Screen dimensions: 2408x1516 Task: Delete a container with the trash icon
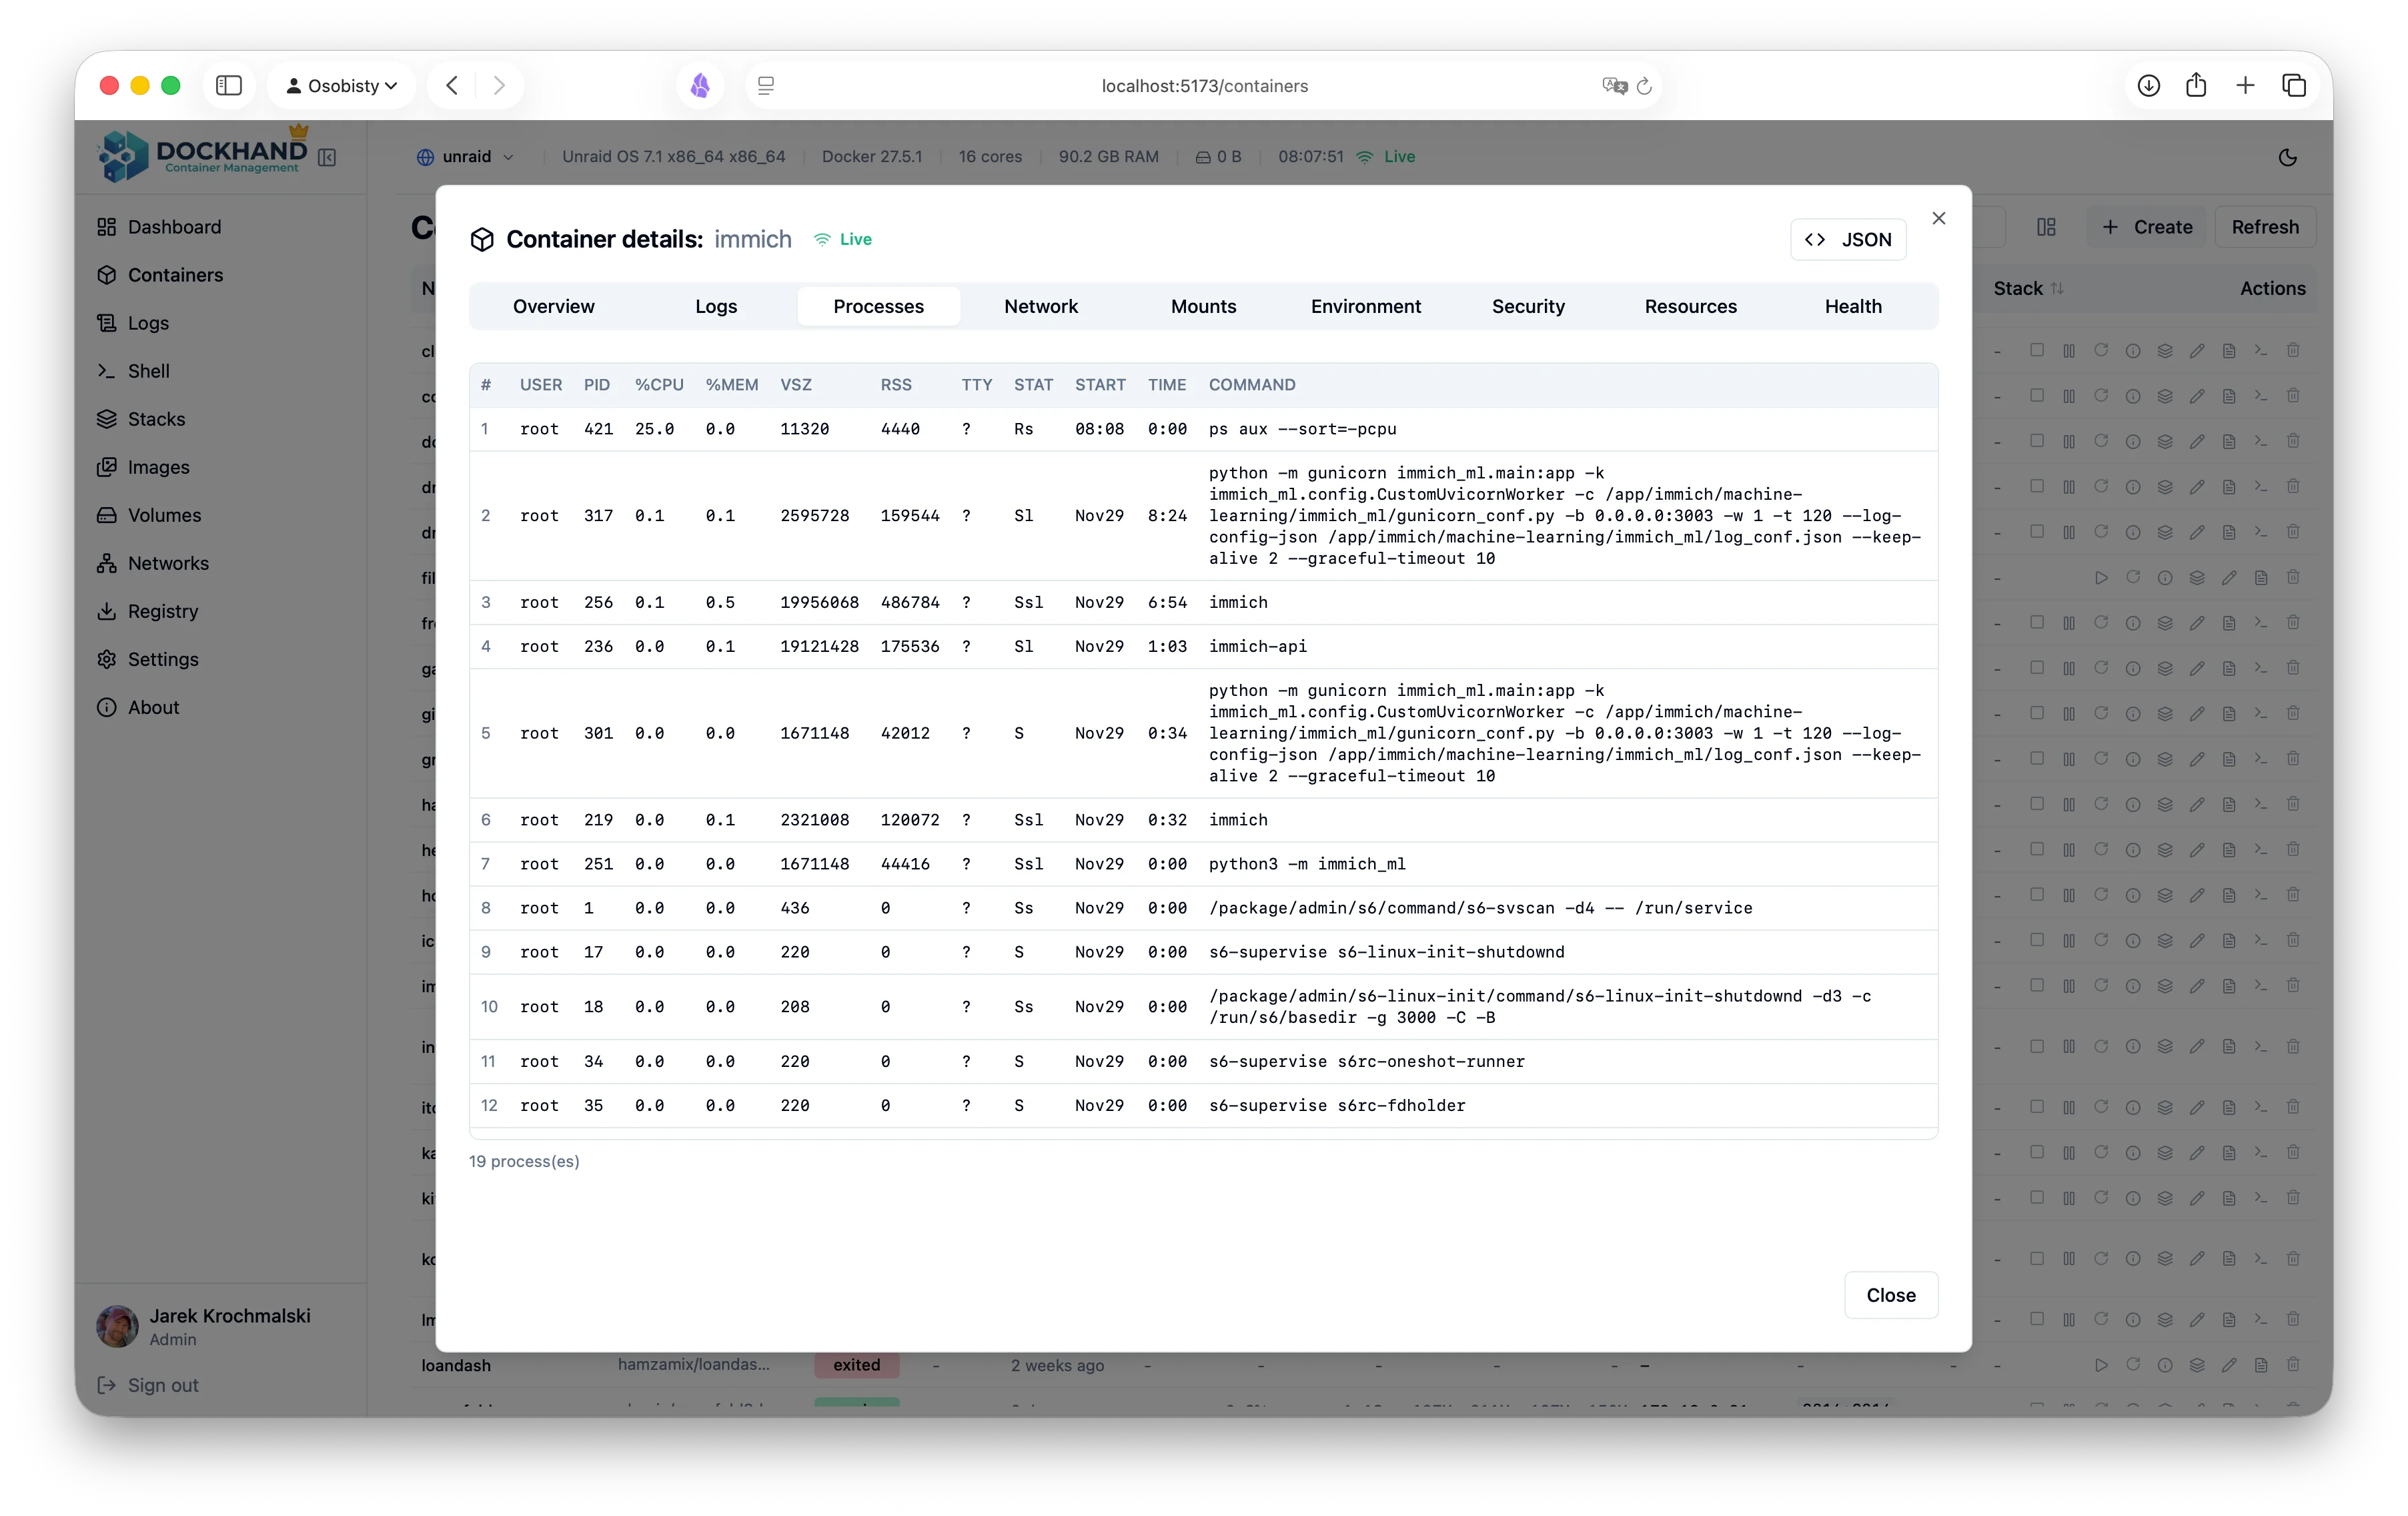coord(2293,351)
